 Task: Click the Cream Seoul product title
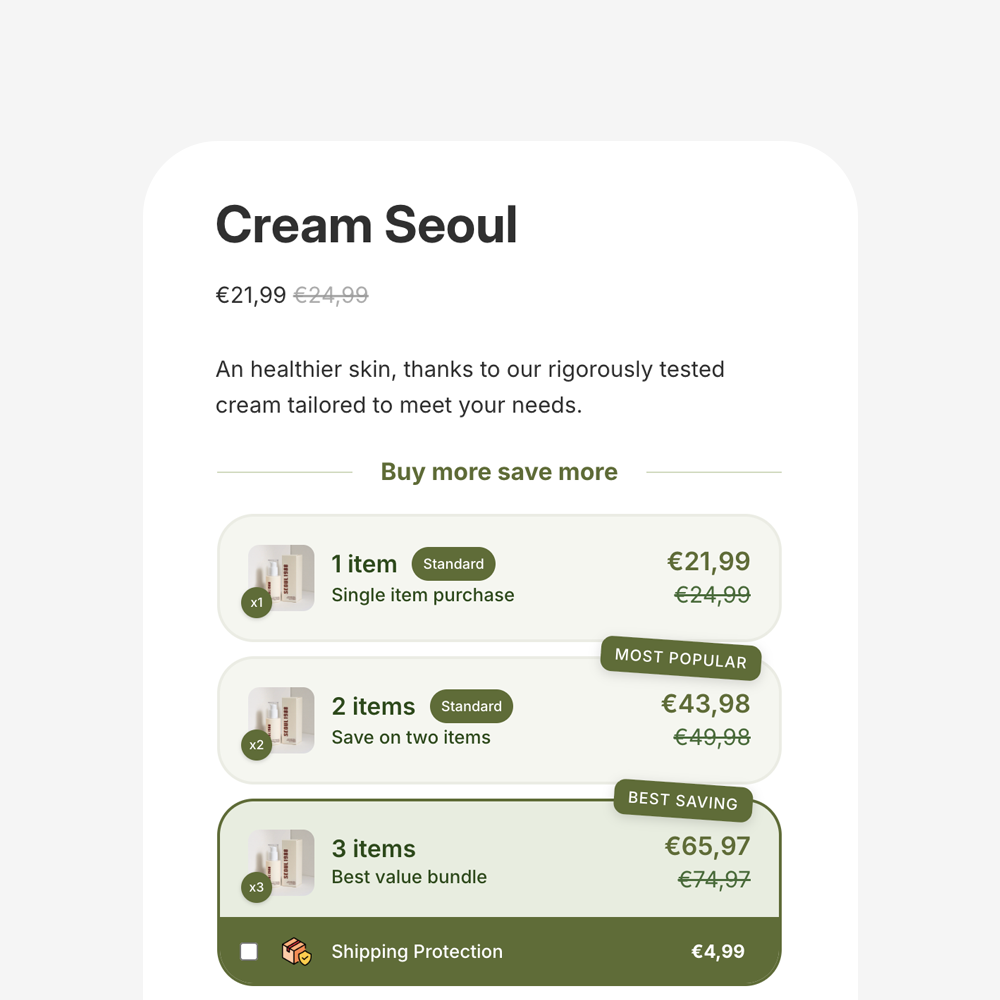(366, 224)
